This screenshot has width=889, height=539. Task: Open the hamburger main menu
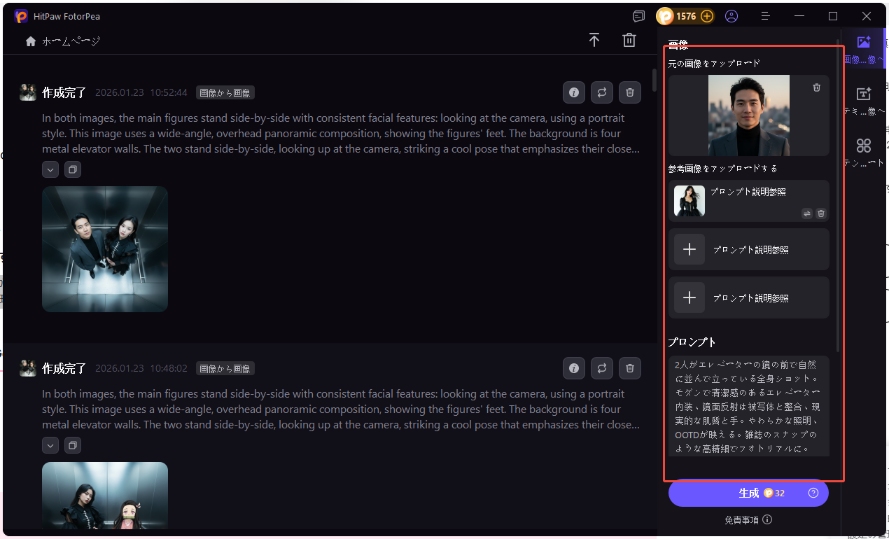coord(765,17)
